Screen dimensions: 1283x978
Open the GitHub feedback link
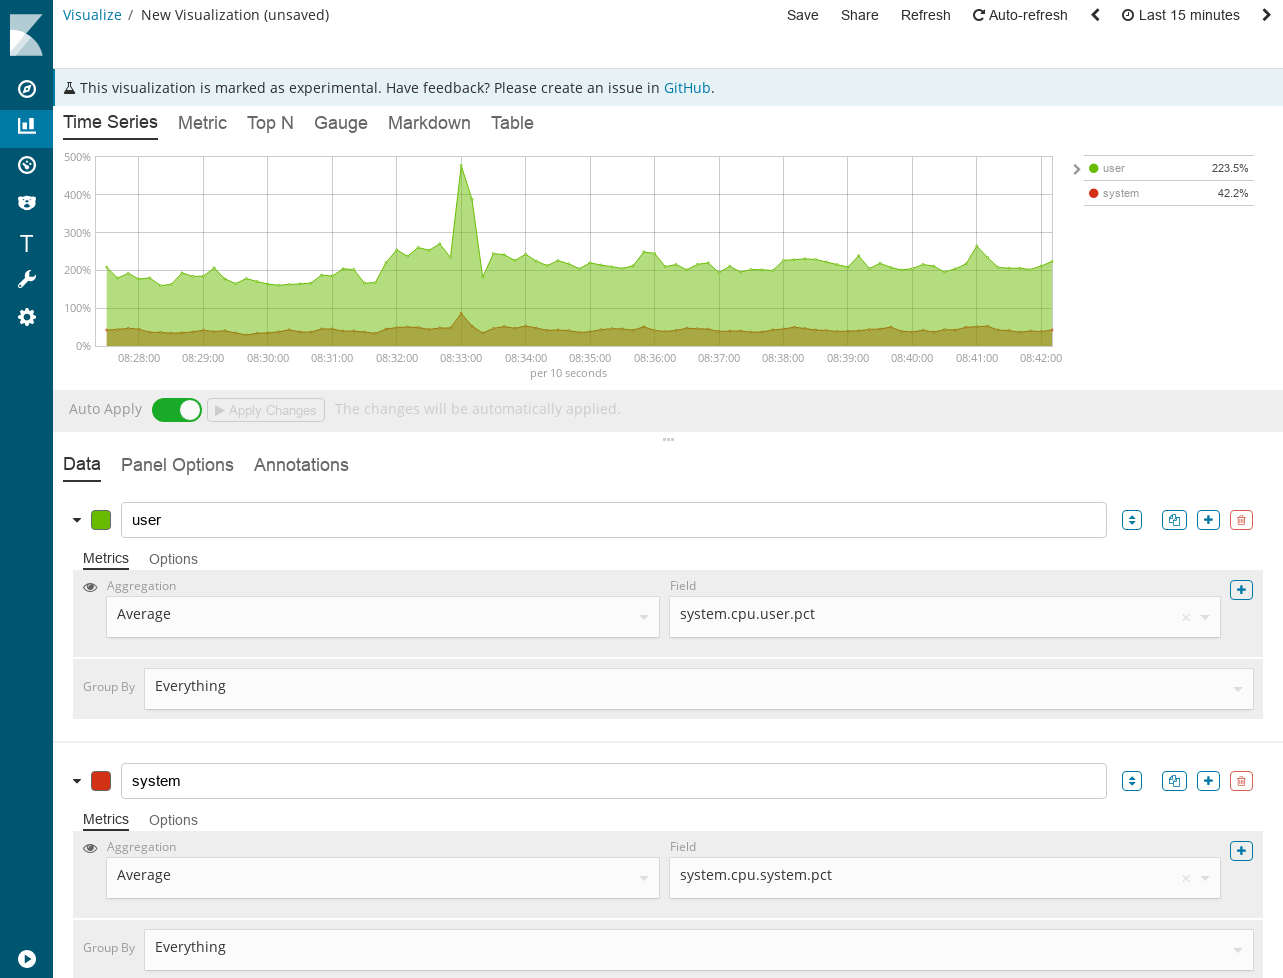pyautogui.click(x=687, y=88)
